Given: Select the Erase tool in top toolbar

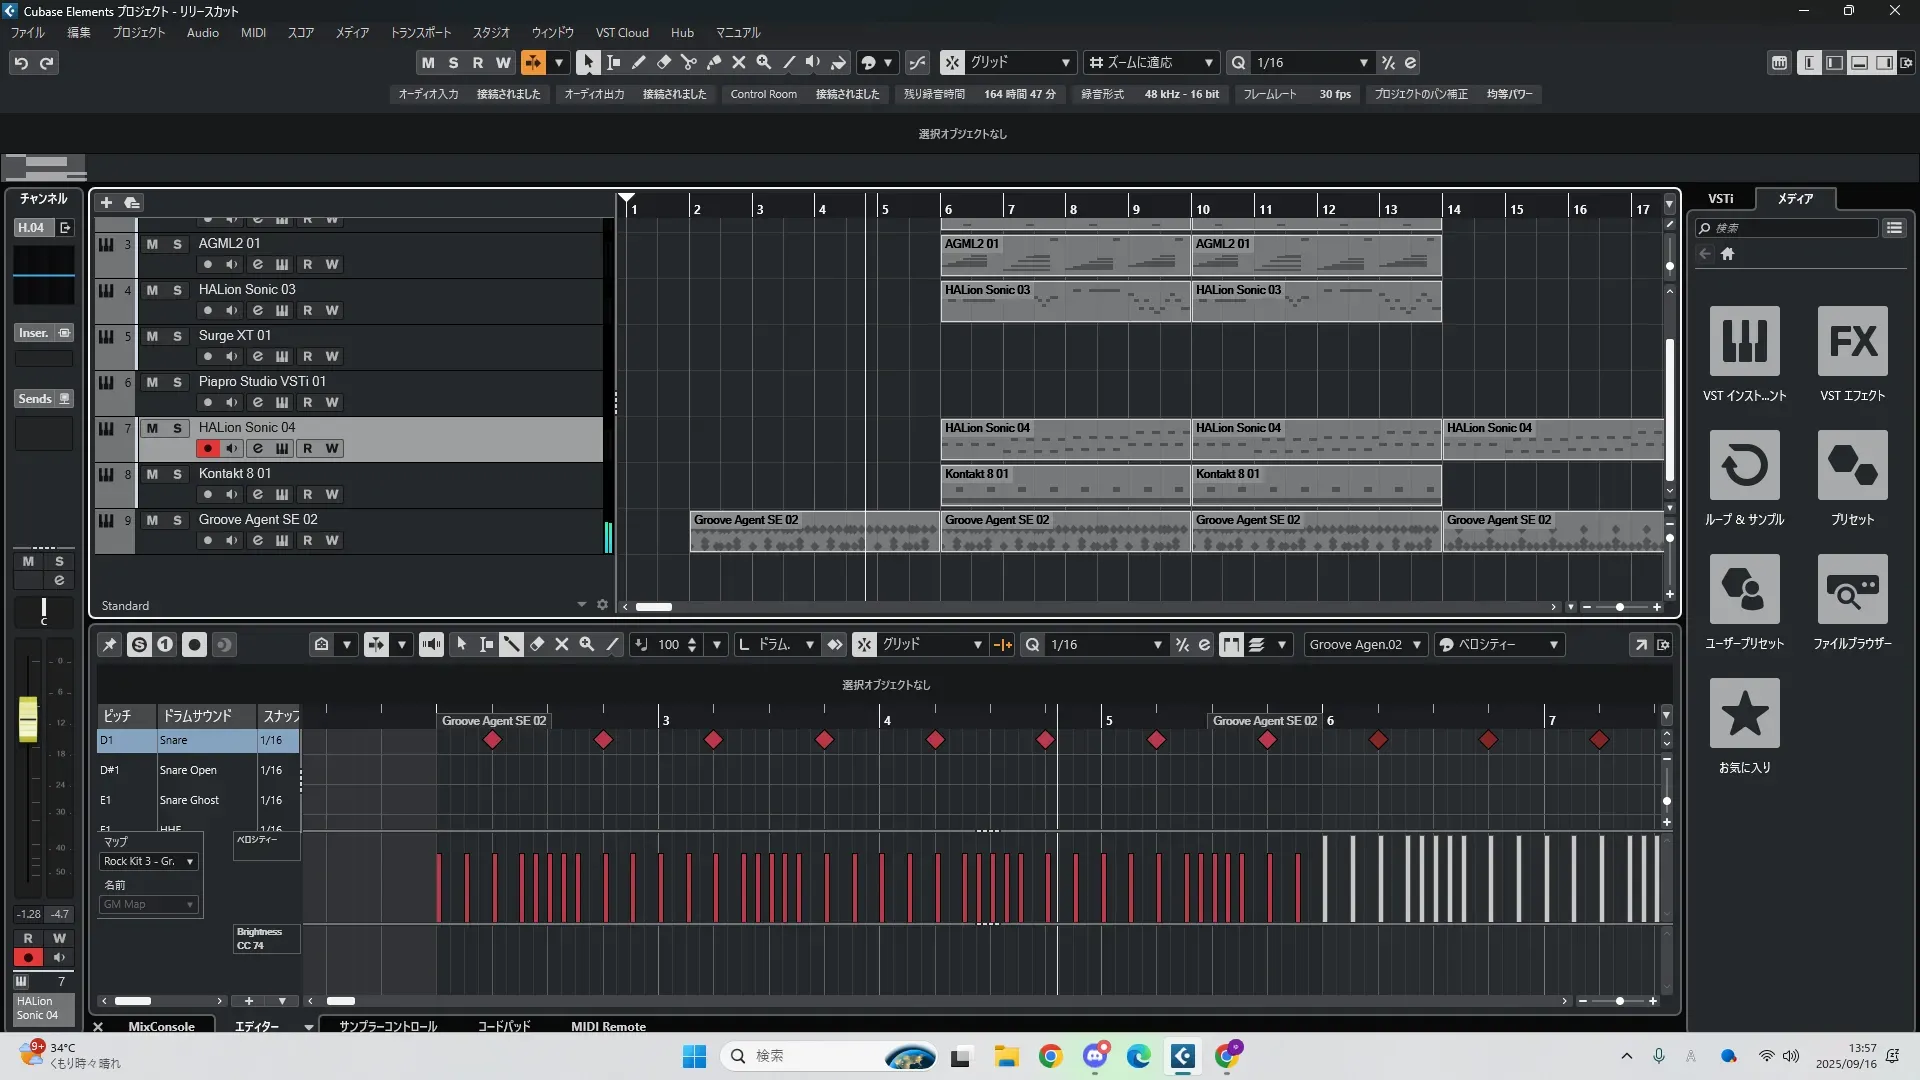Looking at the screenshot, I should click(x=663, y=62).
